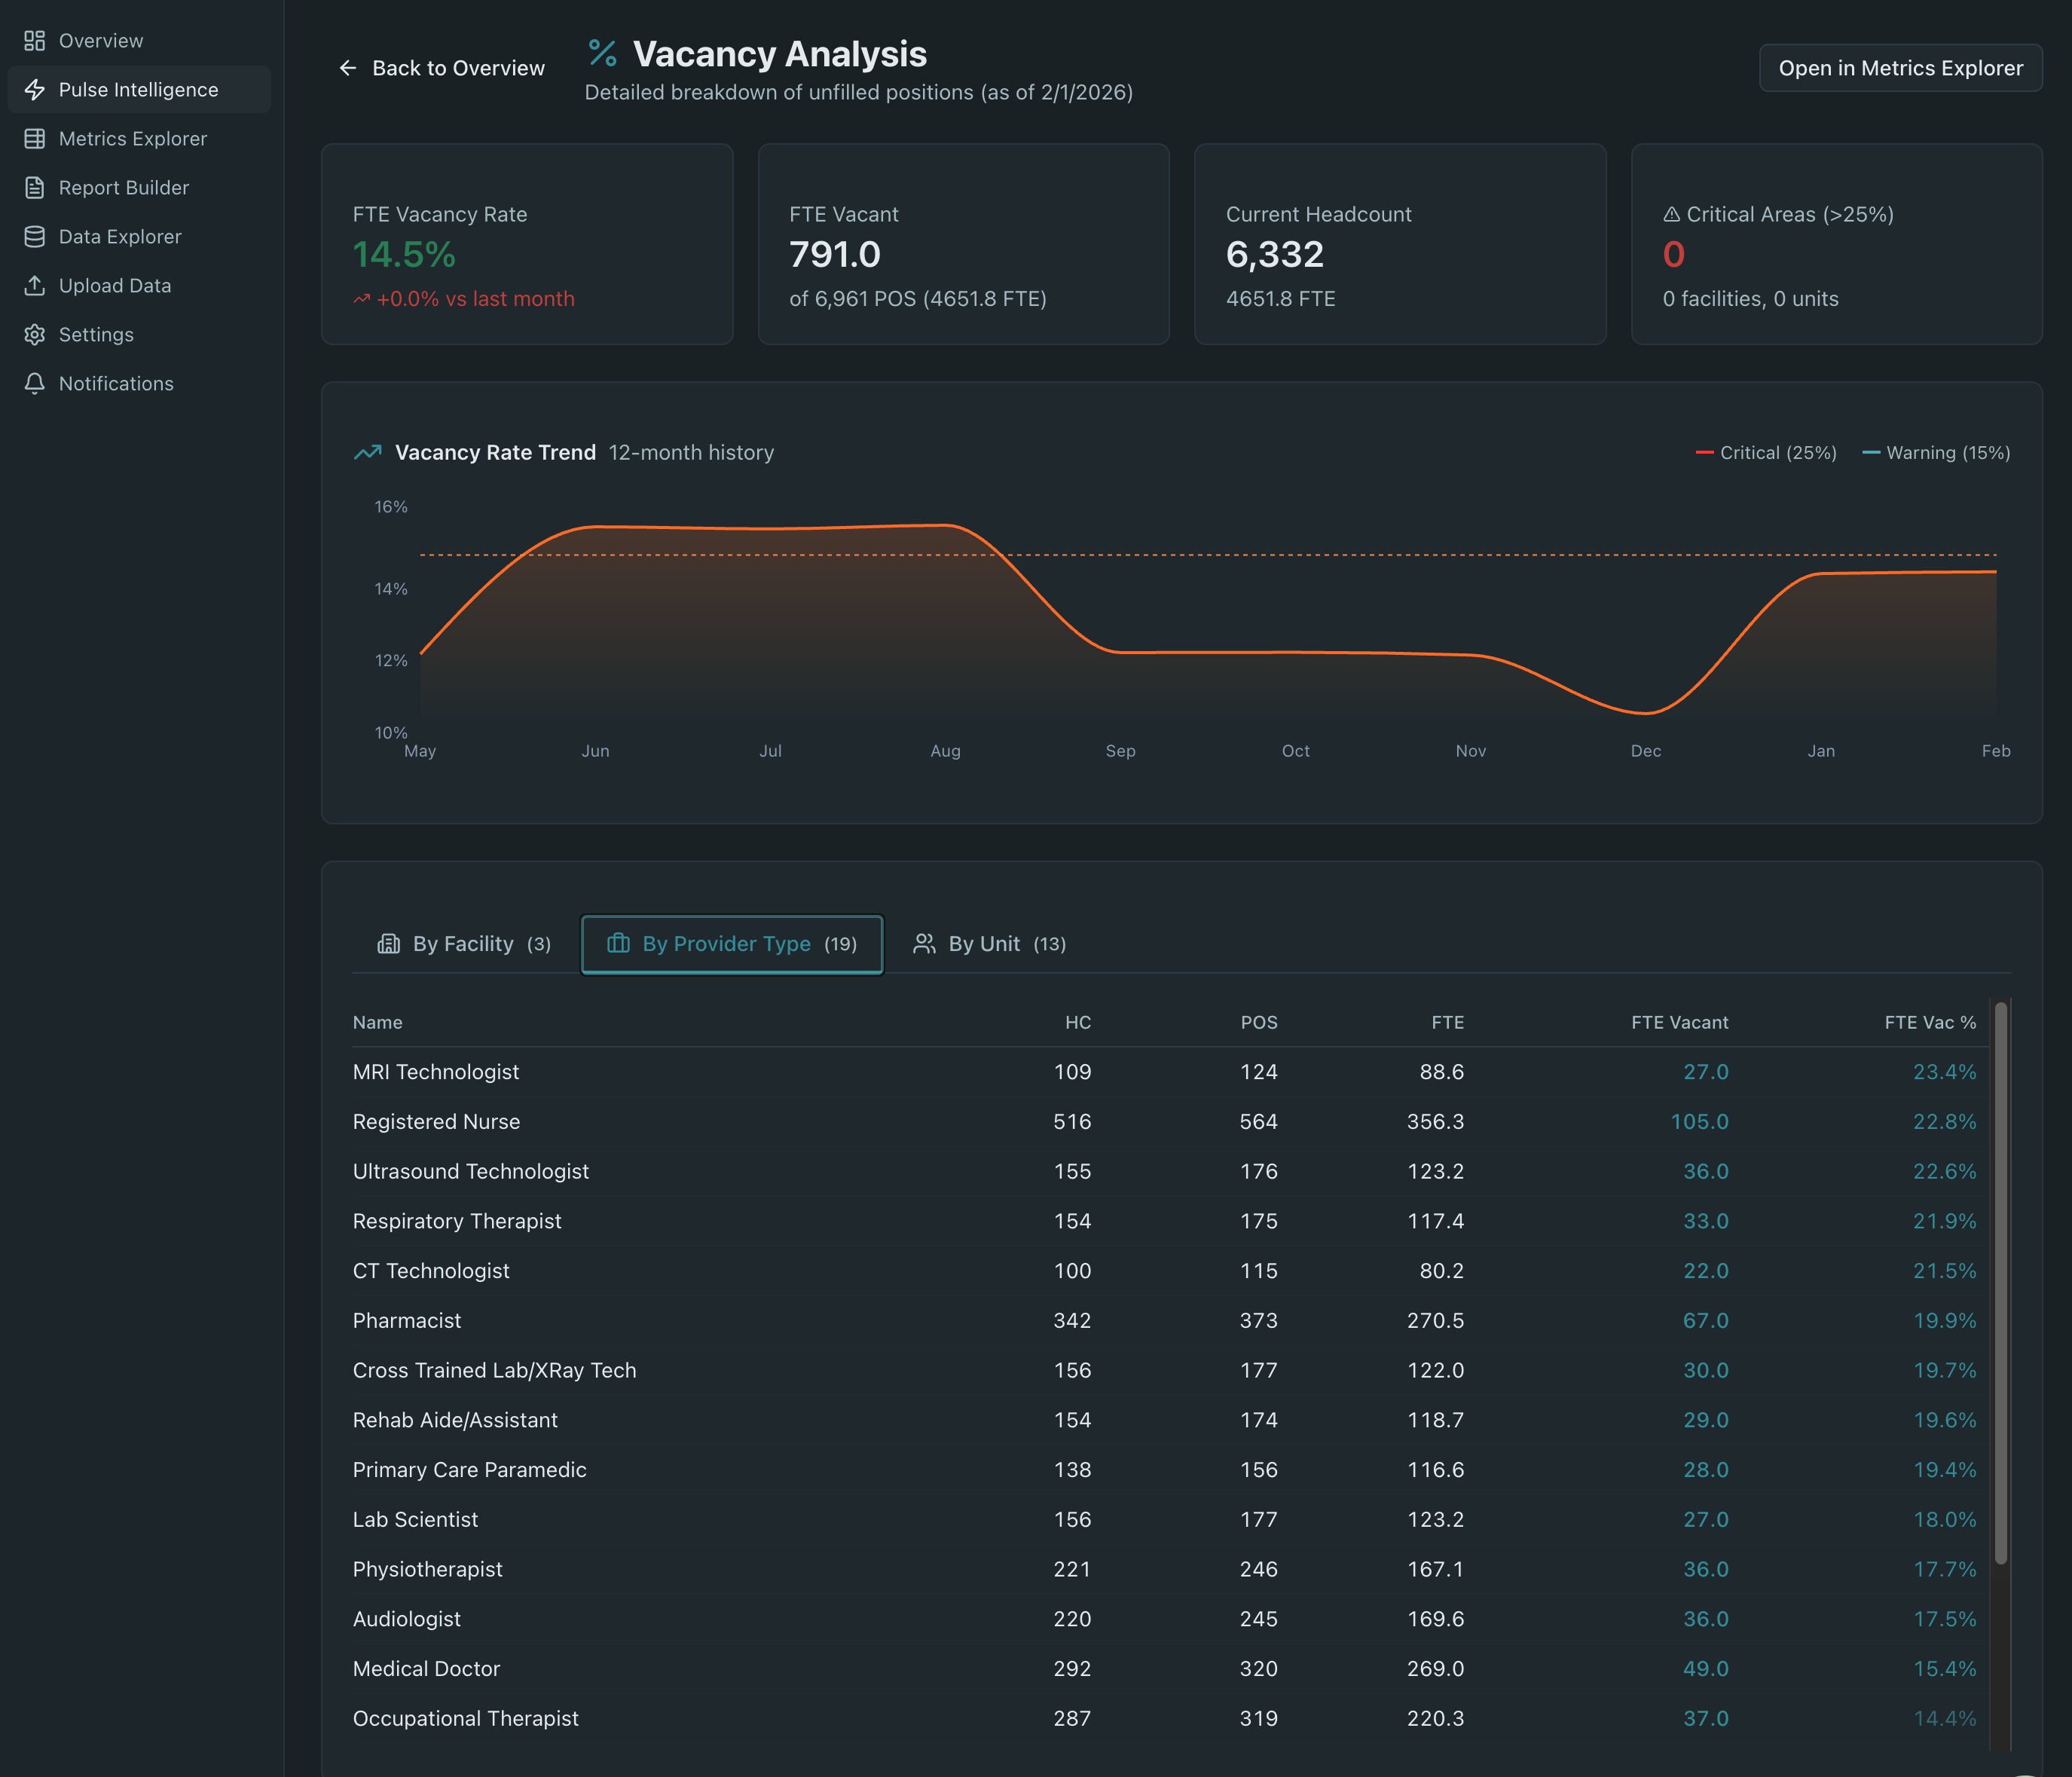Click the Data Explorer database icon

click(x=35, y=236)
